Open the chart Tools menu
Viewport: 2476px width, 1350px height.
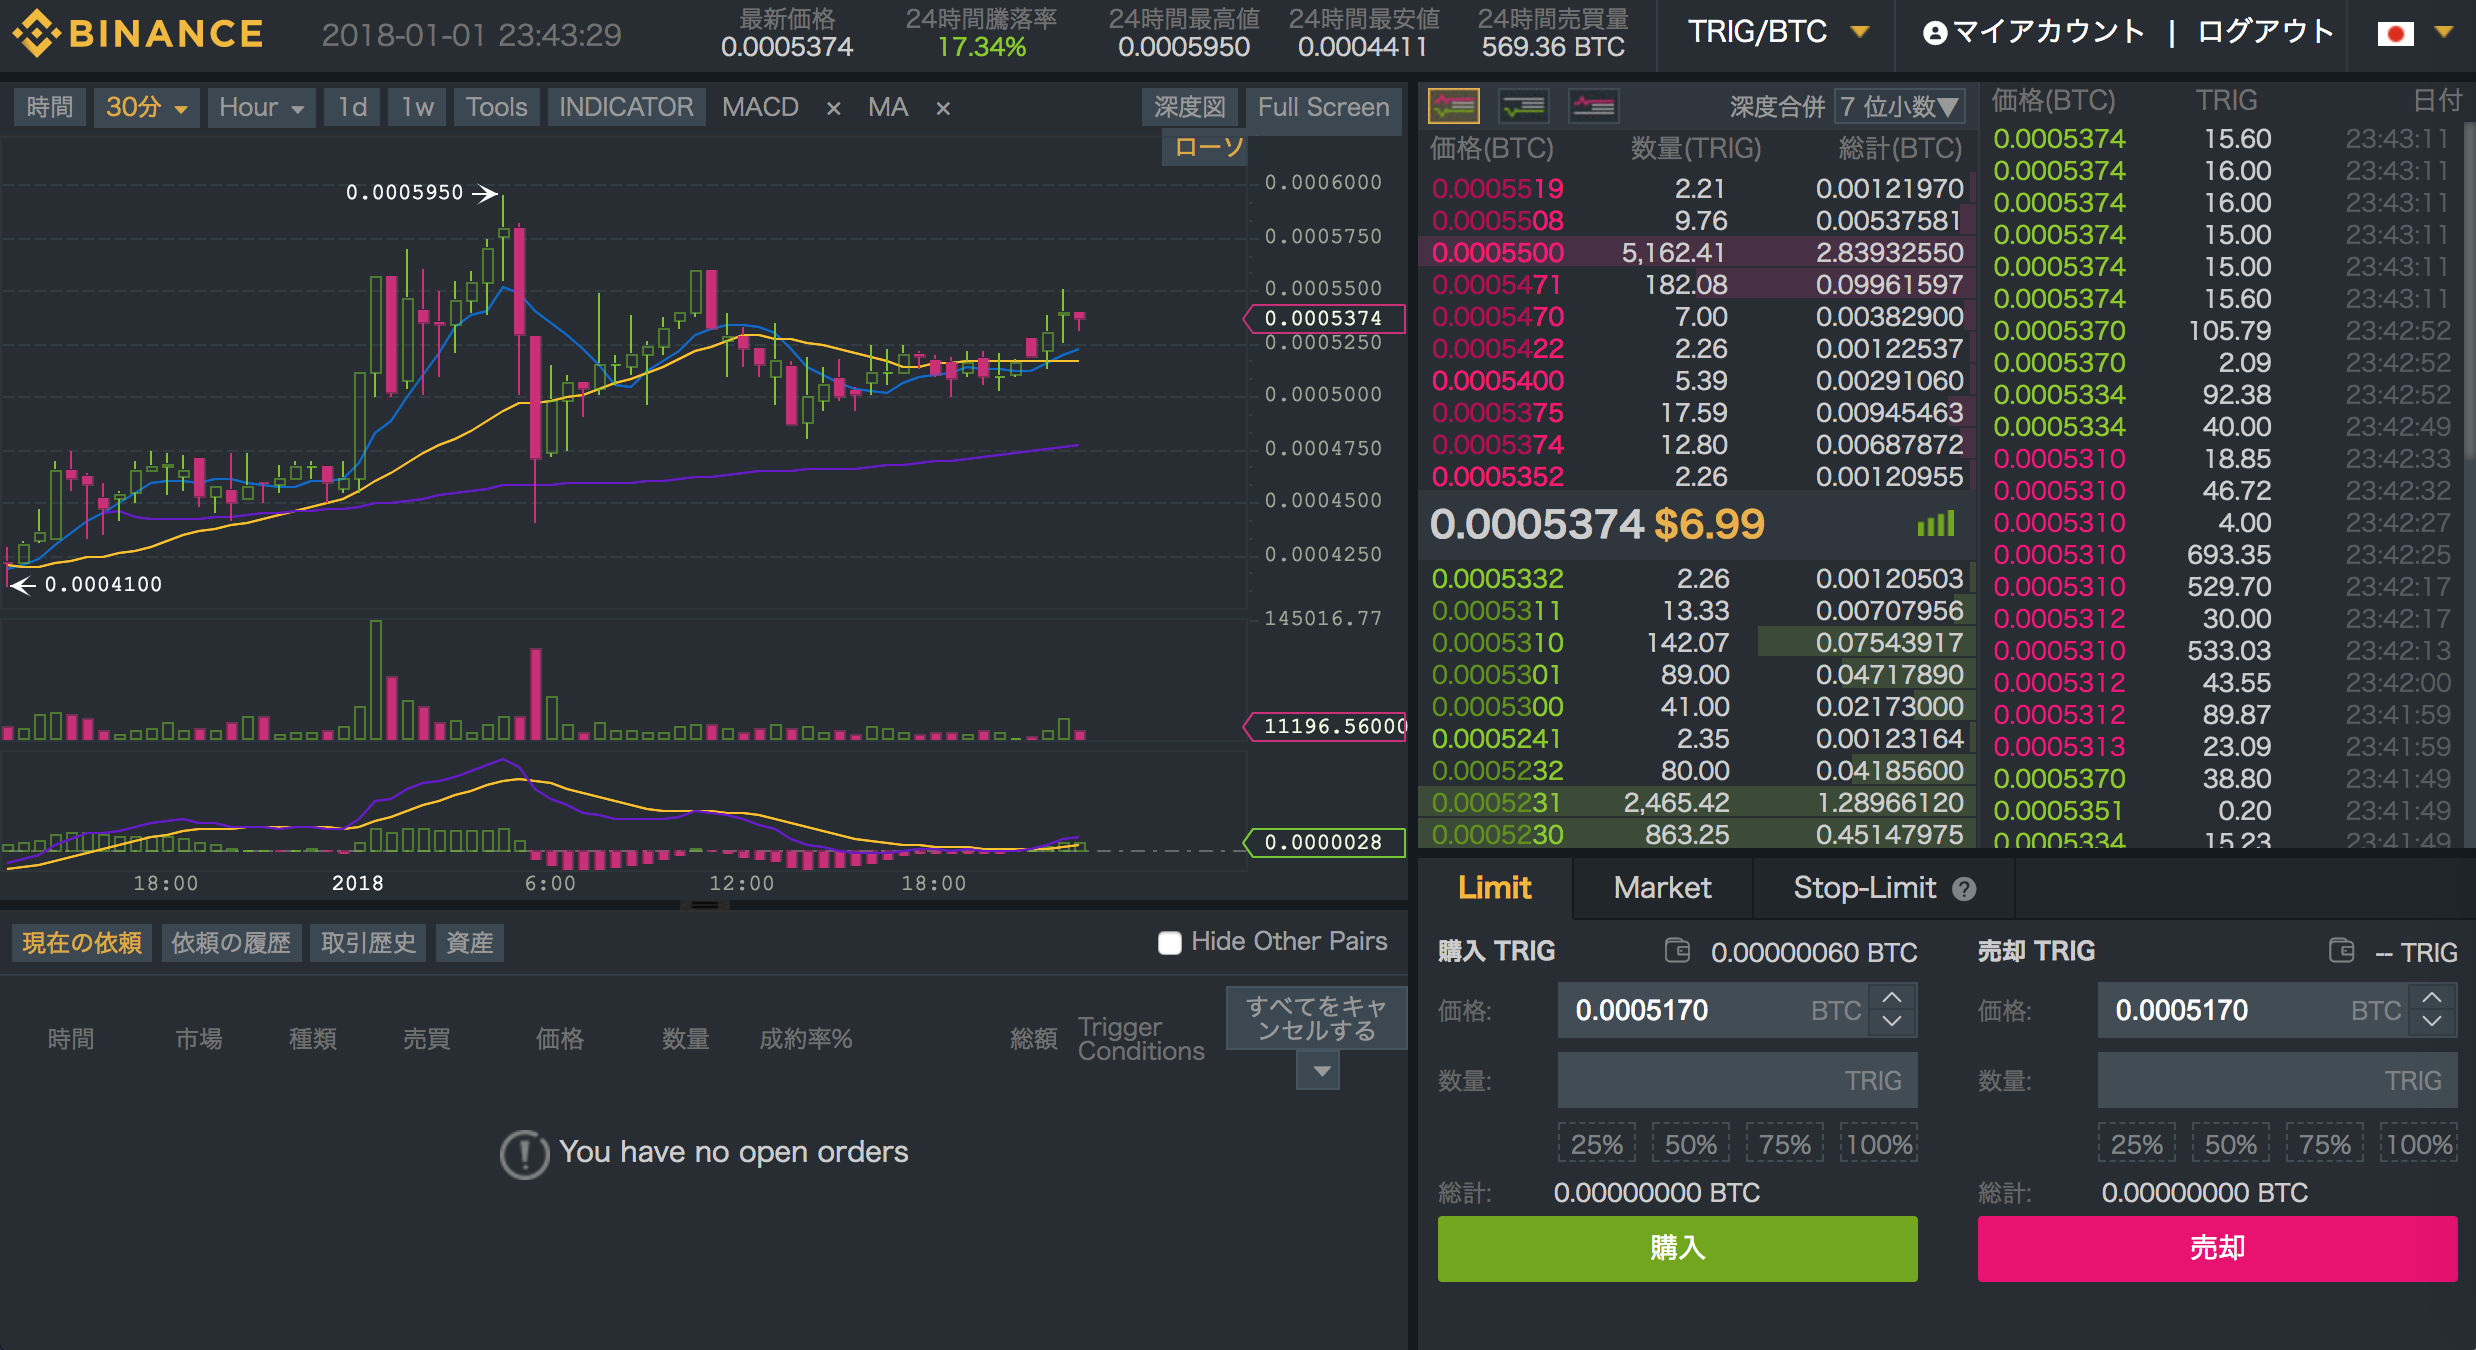[496, 107]
